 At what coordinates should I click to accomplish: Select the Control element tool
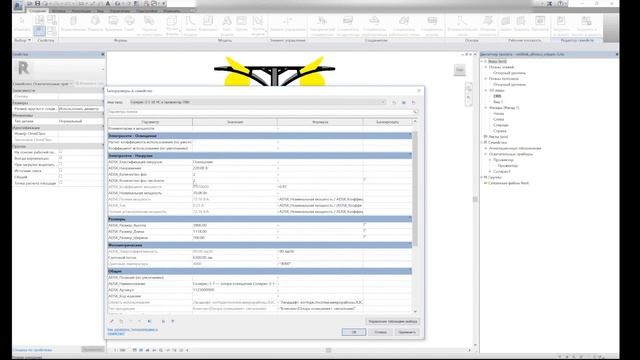[287, 24]
